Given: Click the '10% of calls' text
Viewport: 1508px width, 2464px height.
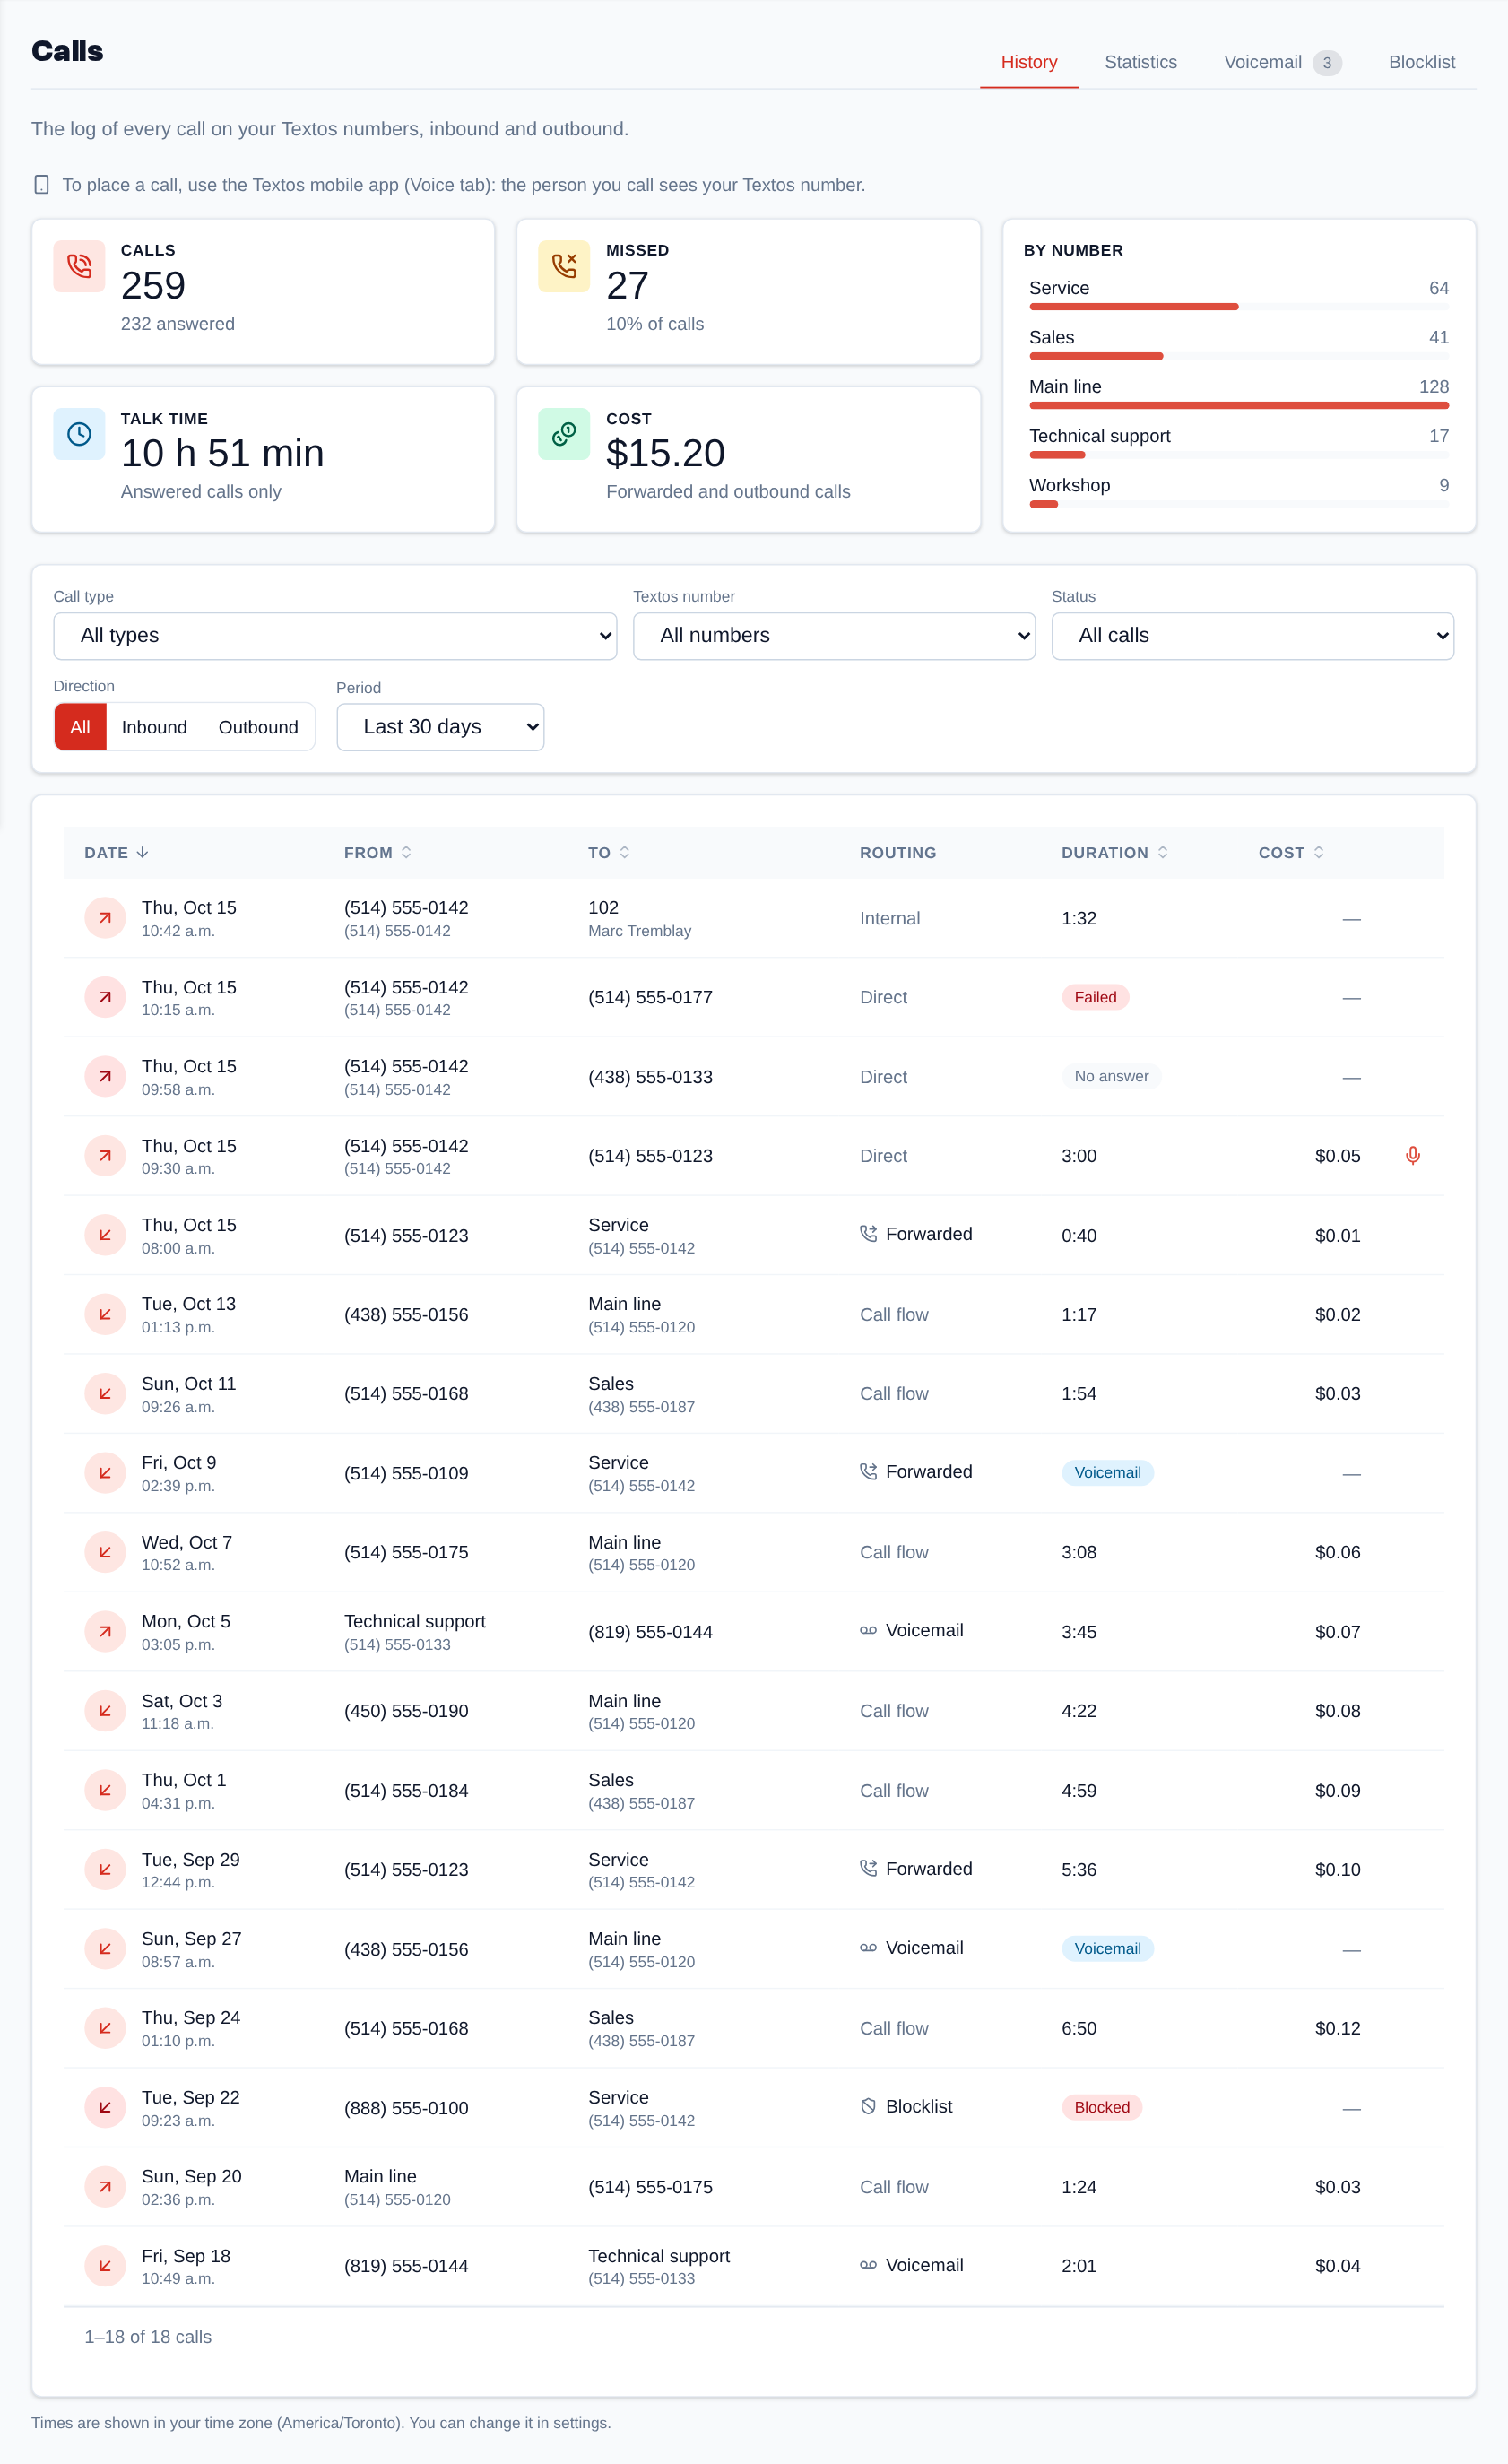Looking at the screenshot, I should click(x=655, y=324).
